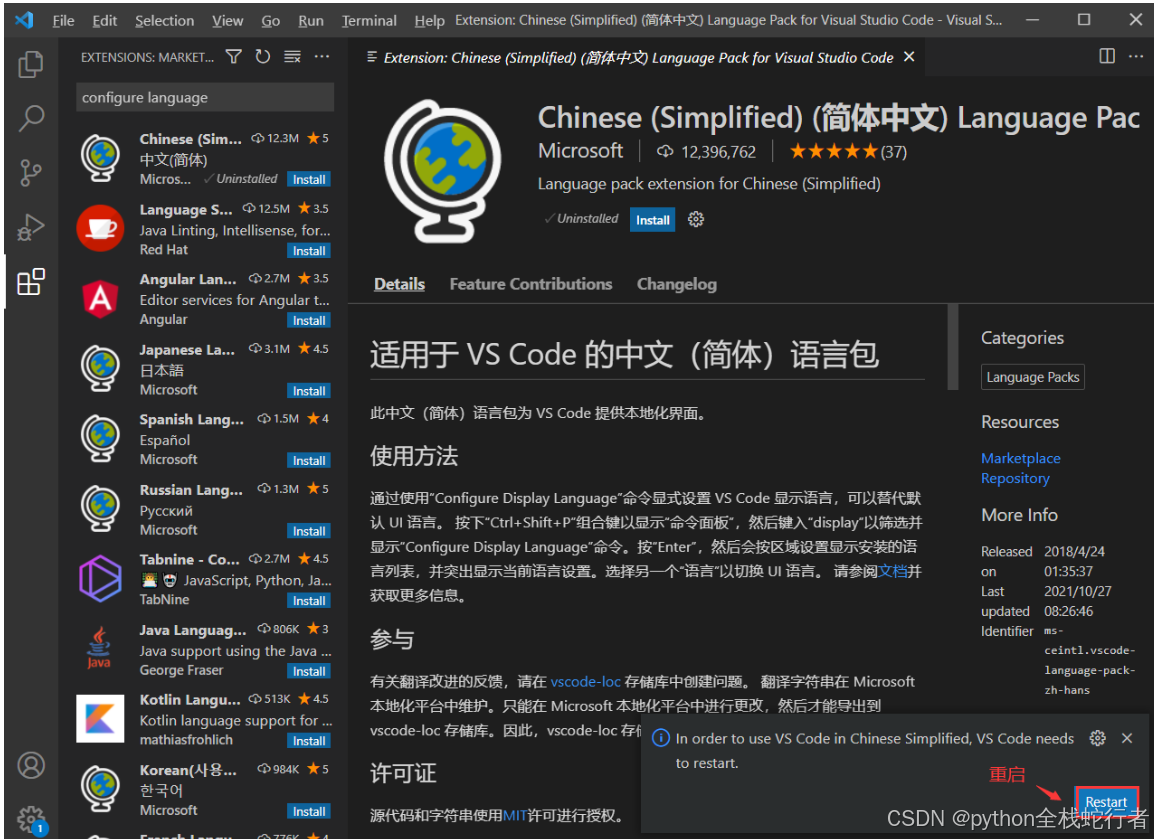This screenshot has height=839, width=1154.
Task: Open the 文档 documentation link
Action: pyautogui.click(x=893, y=571)
